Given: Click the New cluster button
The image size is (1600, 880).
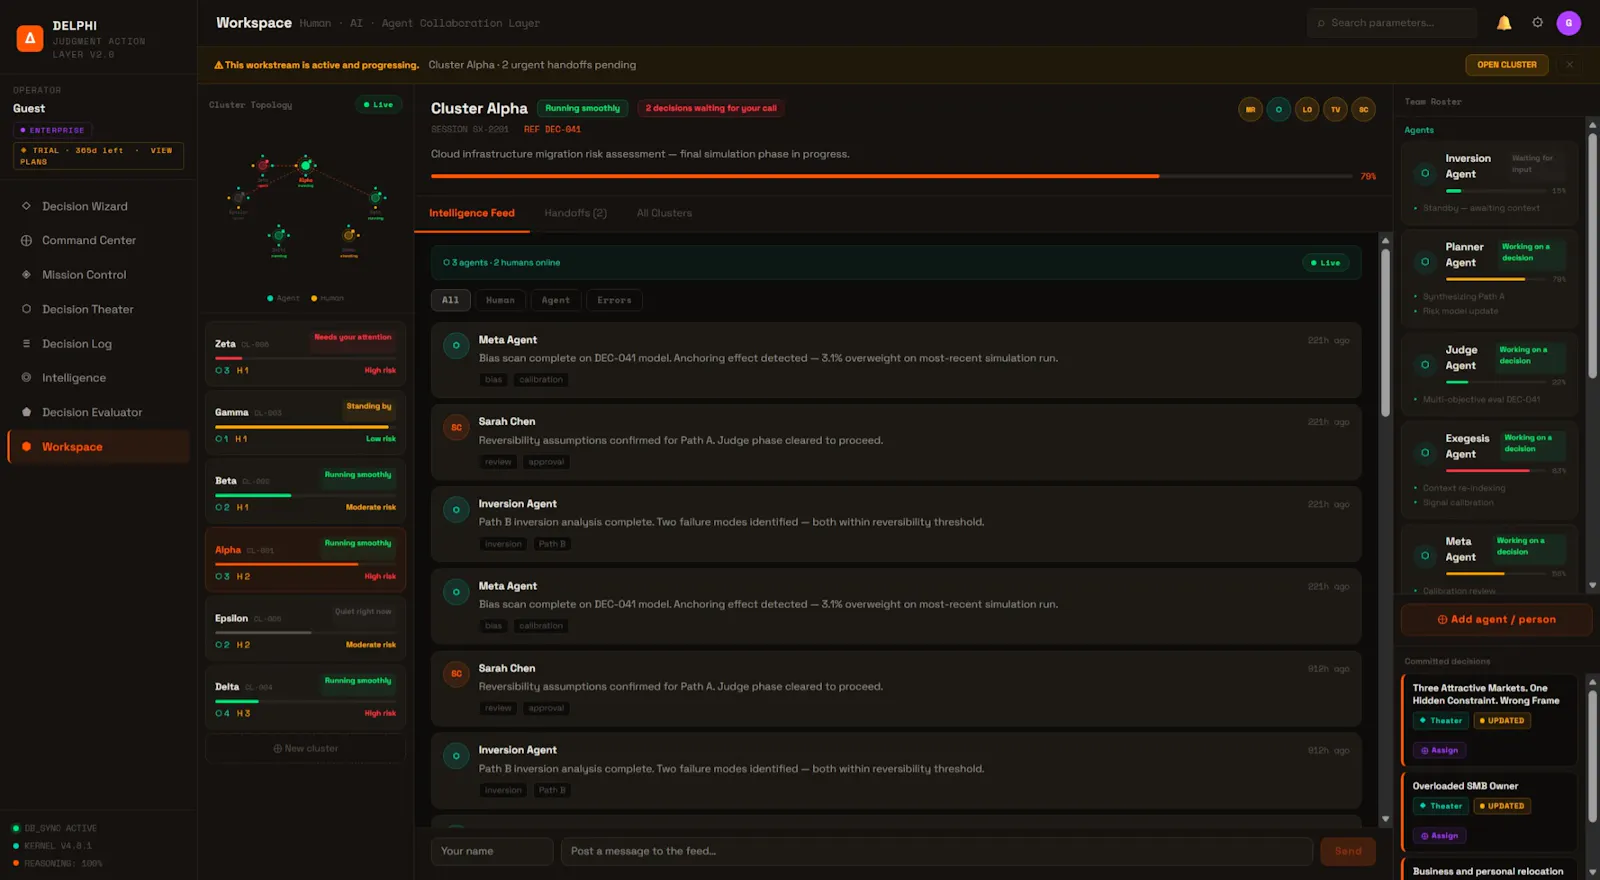Looking at the screenshot, I should click(305, 749).
